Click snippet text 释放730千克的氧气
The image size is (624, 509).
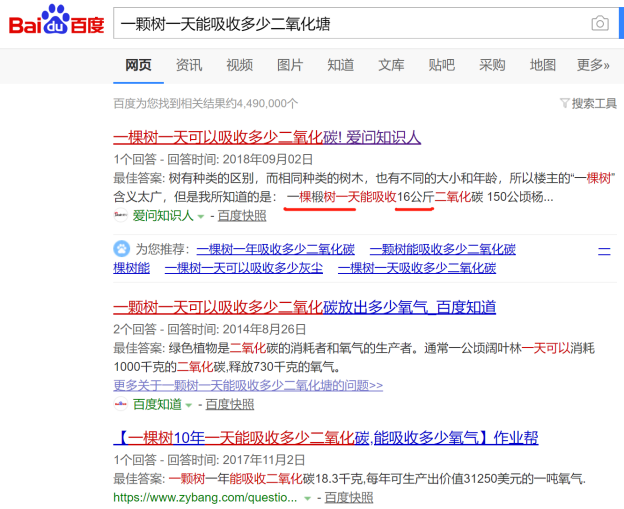click(284, 367)
